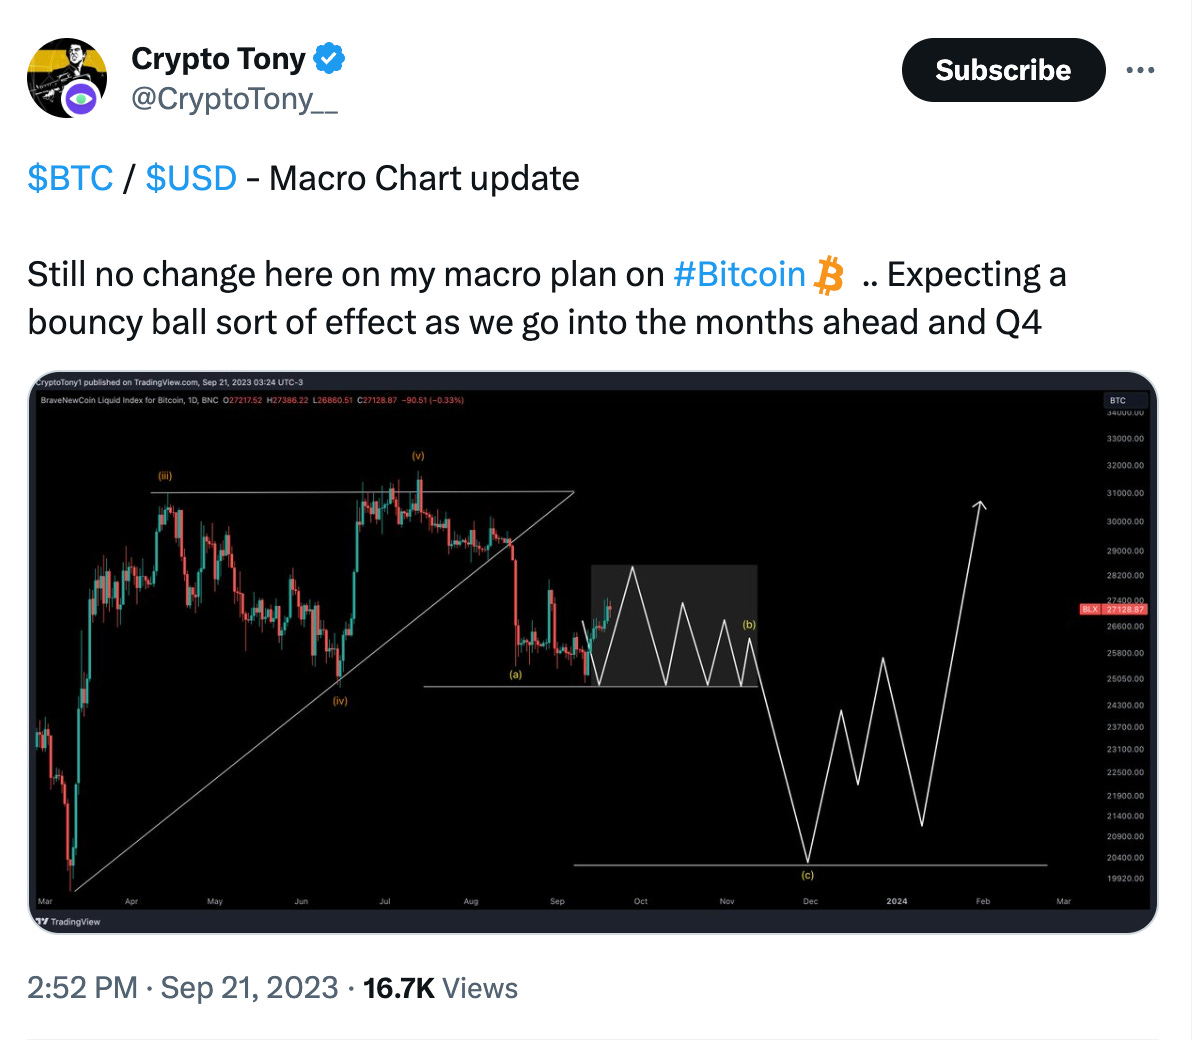1192x1040 pixels.
Task: Open the three-dot more options menu
Action: [x=1140, y=70]
